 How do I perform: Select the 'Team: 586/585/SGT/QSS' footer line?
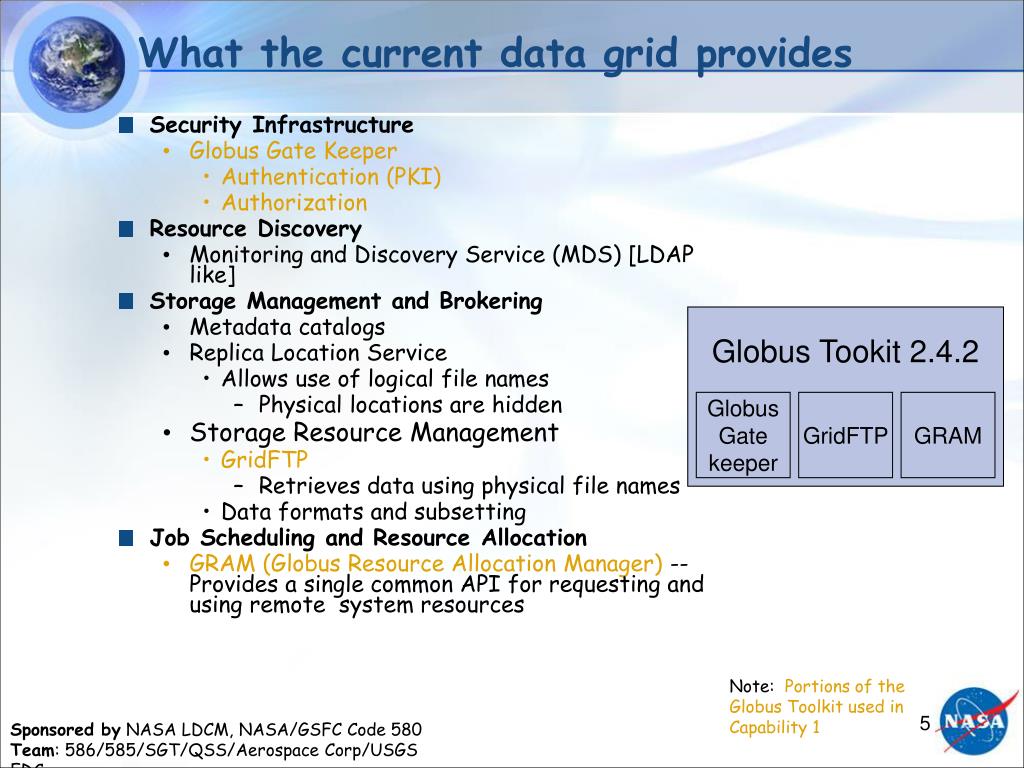click(214, 750)
